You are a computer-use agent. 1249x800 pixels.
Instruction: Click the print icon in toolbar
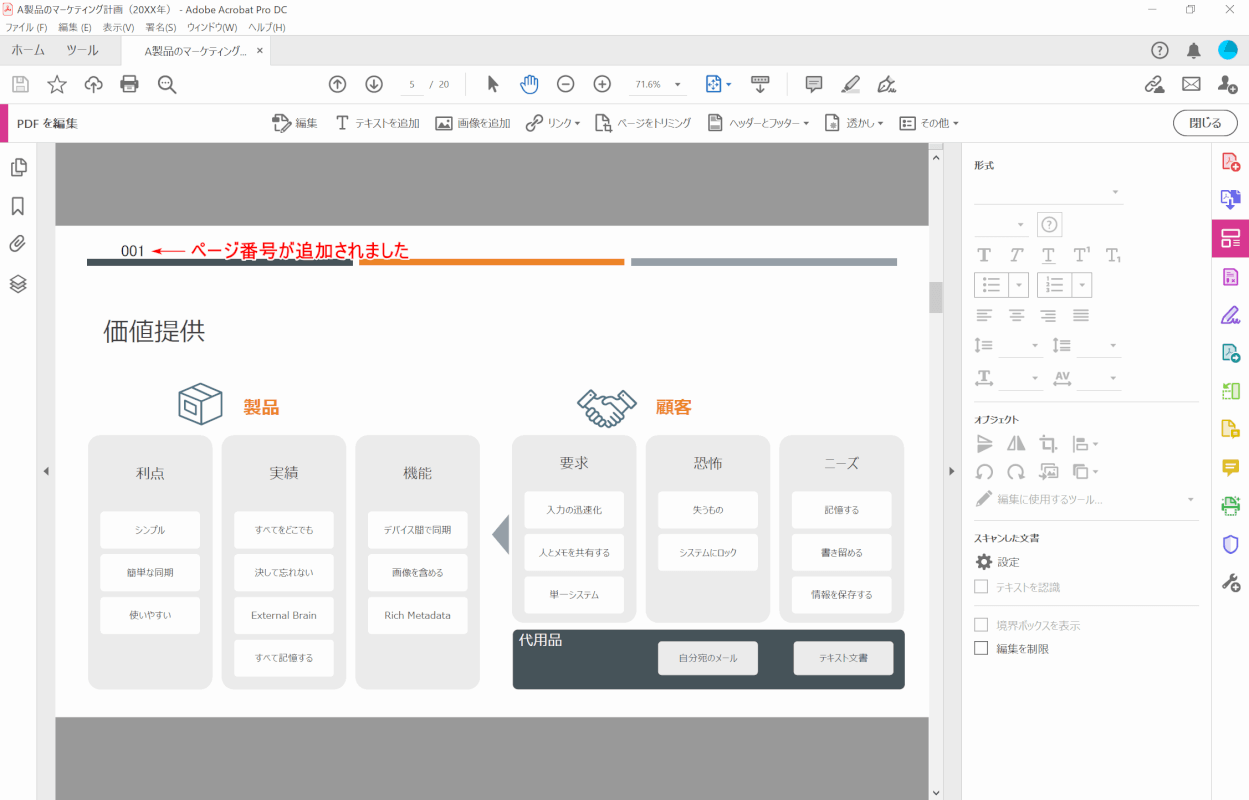click(x=130, y=84)
